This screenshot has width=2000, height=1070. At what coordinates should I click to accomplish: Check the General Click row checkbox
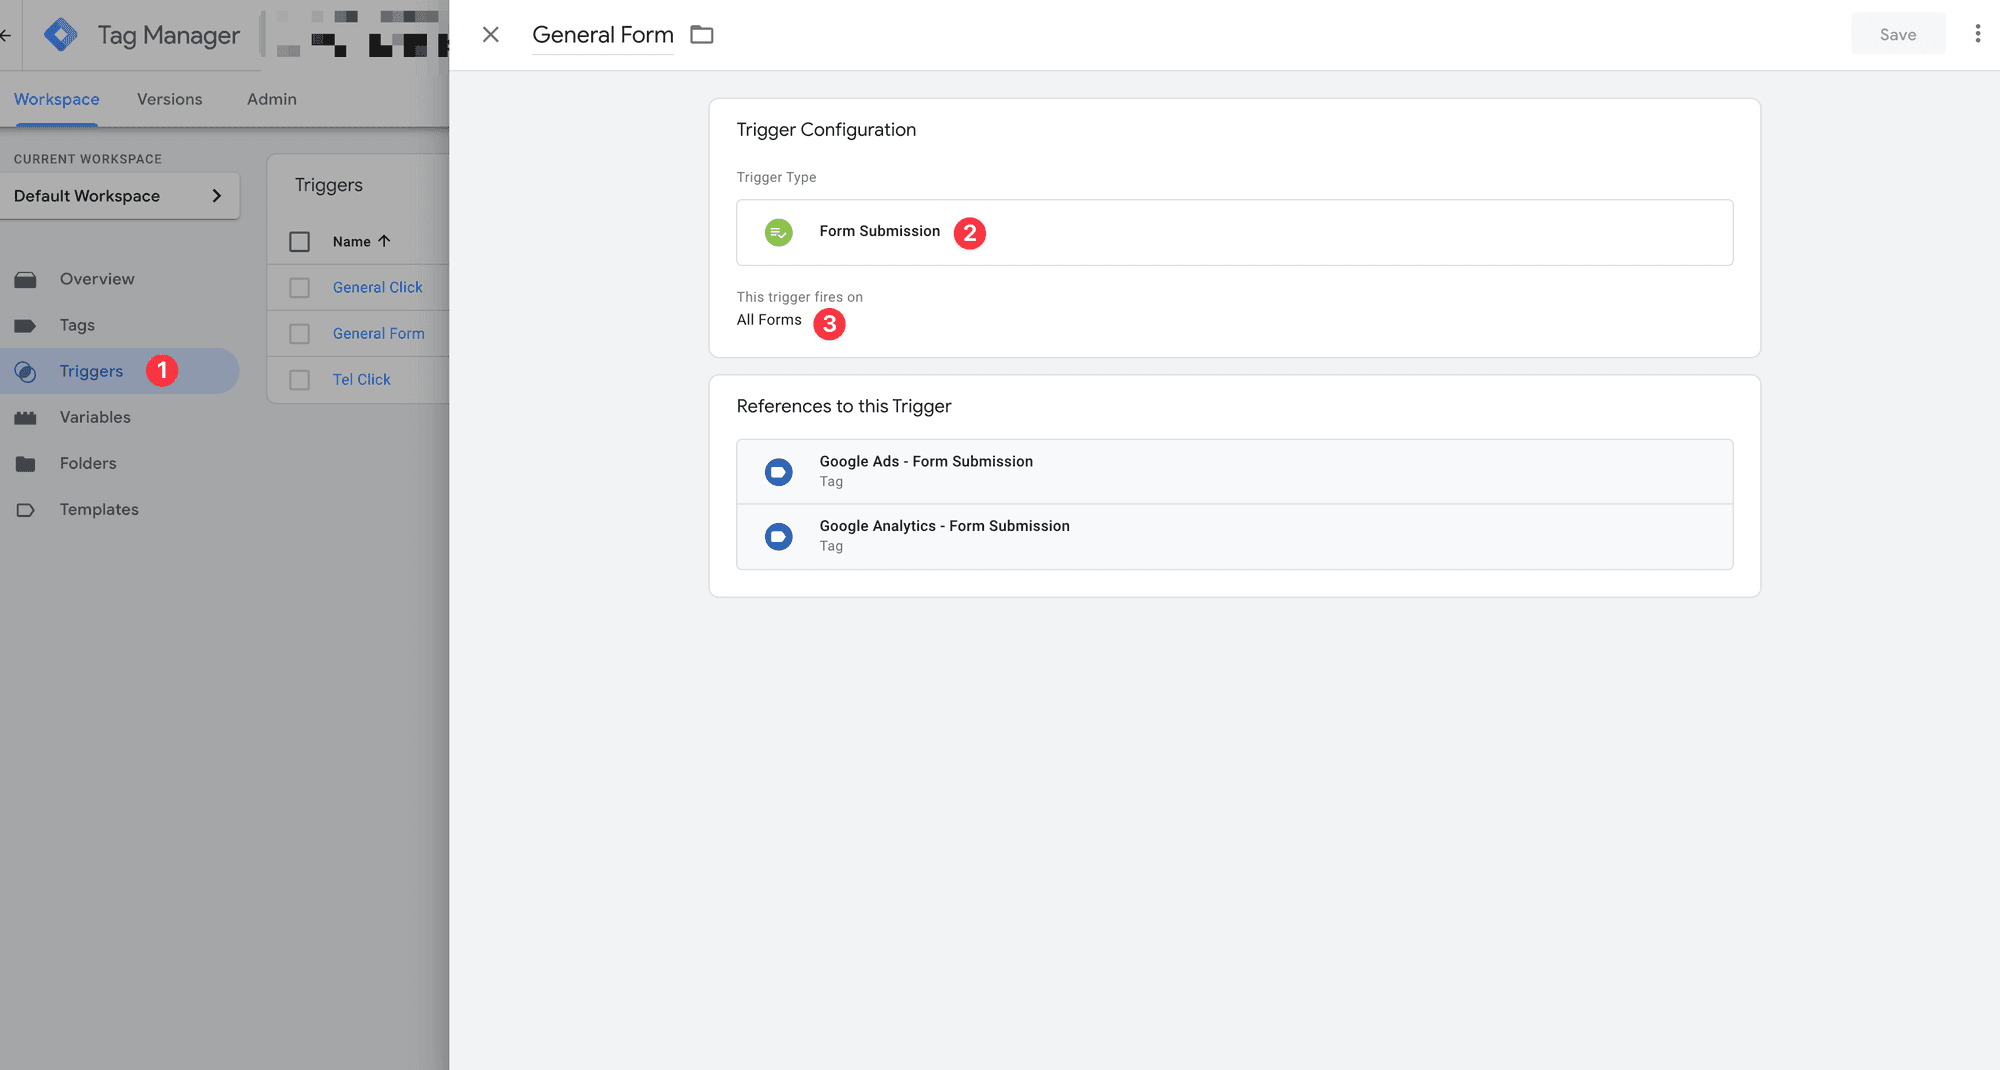click(x=299, y=288)
